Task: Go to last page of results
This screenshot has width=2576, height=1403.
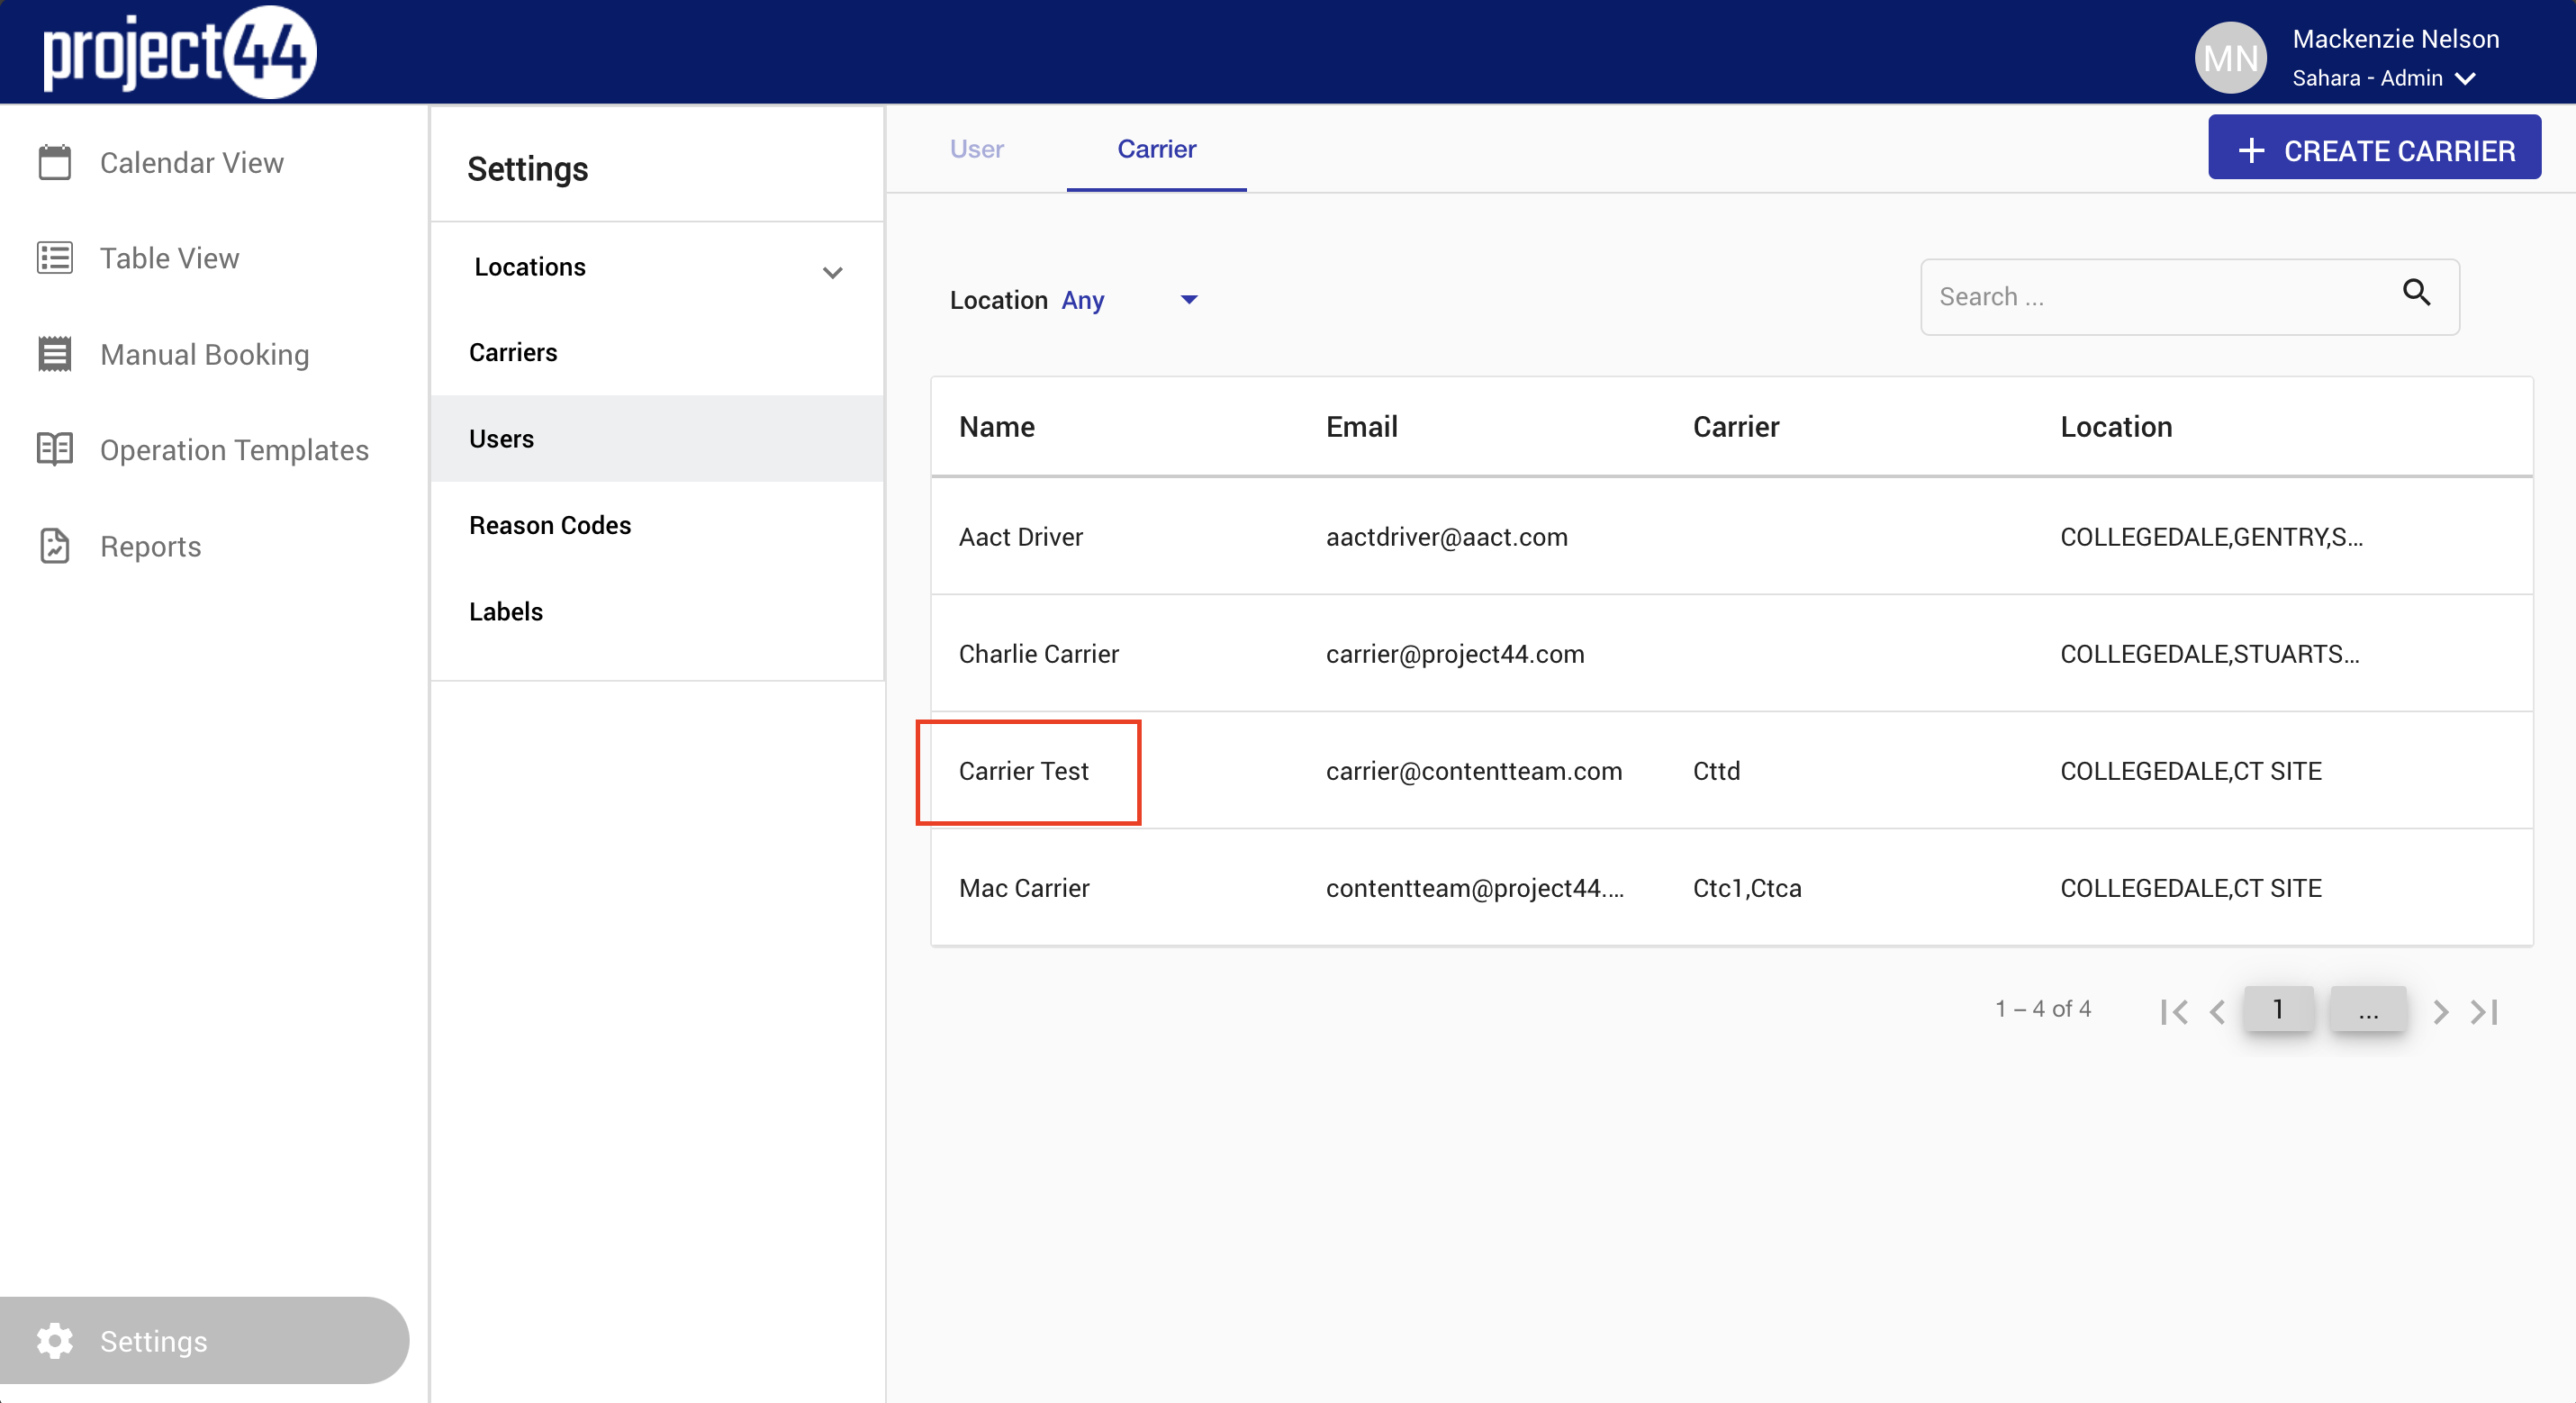Action: [x=2484, y=1012]
